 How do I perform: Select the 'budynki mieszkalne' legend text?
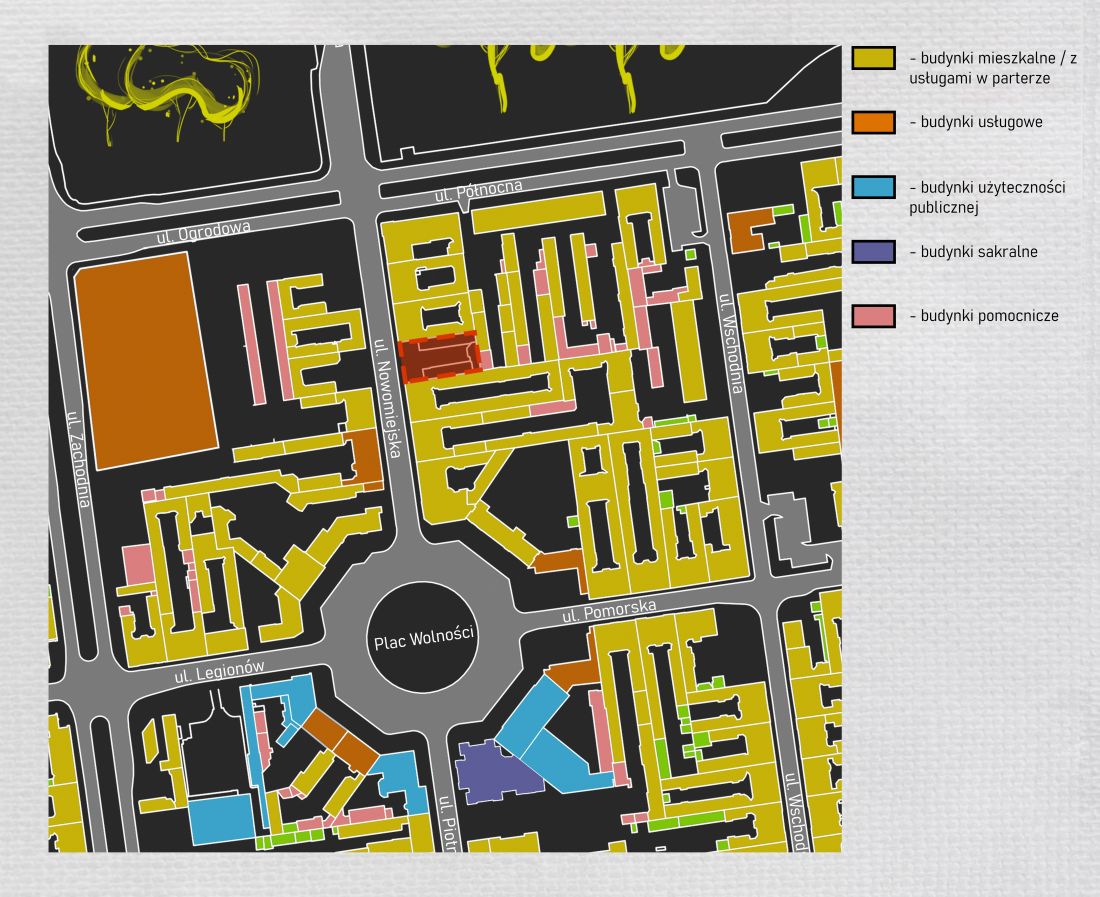993,67
